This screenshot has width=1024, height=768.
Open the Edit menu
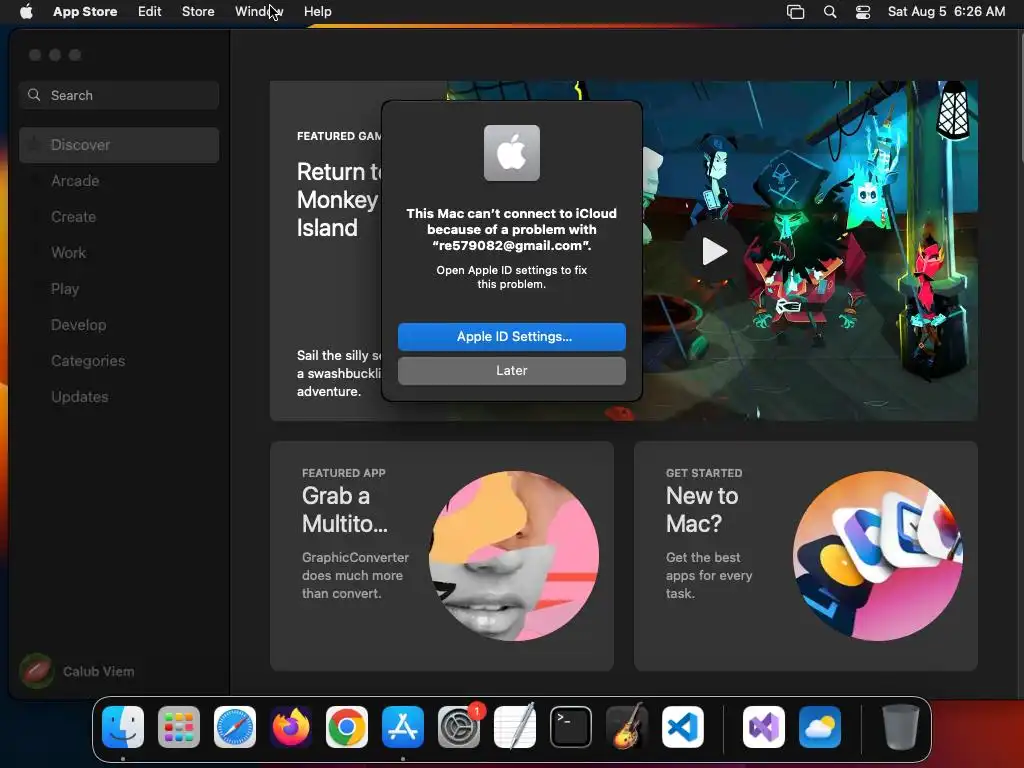click(150, 11)
